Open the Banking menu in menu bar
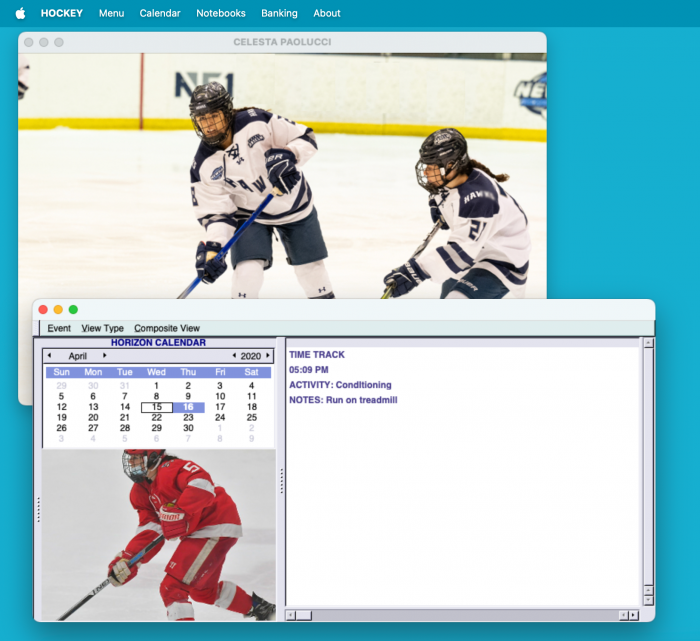Screen dimensions: 700x641 (279, 13)
